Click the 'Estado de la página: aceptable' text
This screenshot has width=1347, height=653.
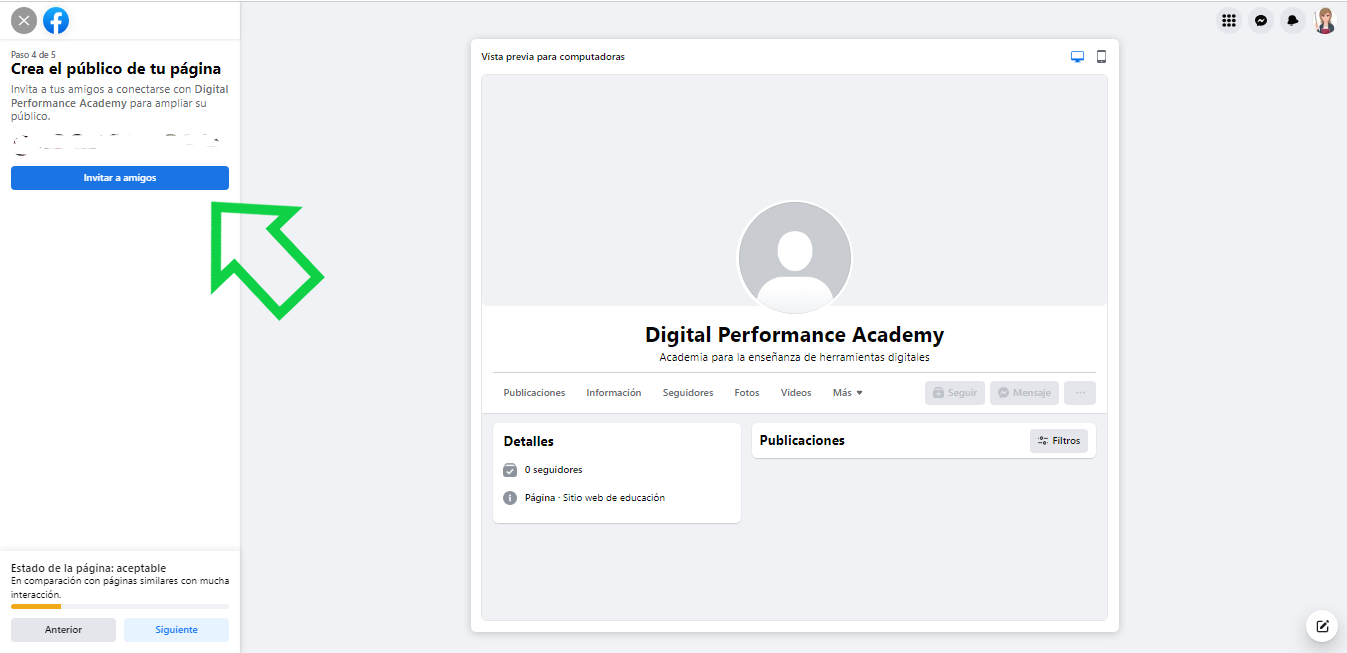pyautogui.click(x=89, y=568)
